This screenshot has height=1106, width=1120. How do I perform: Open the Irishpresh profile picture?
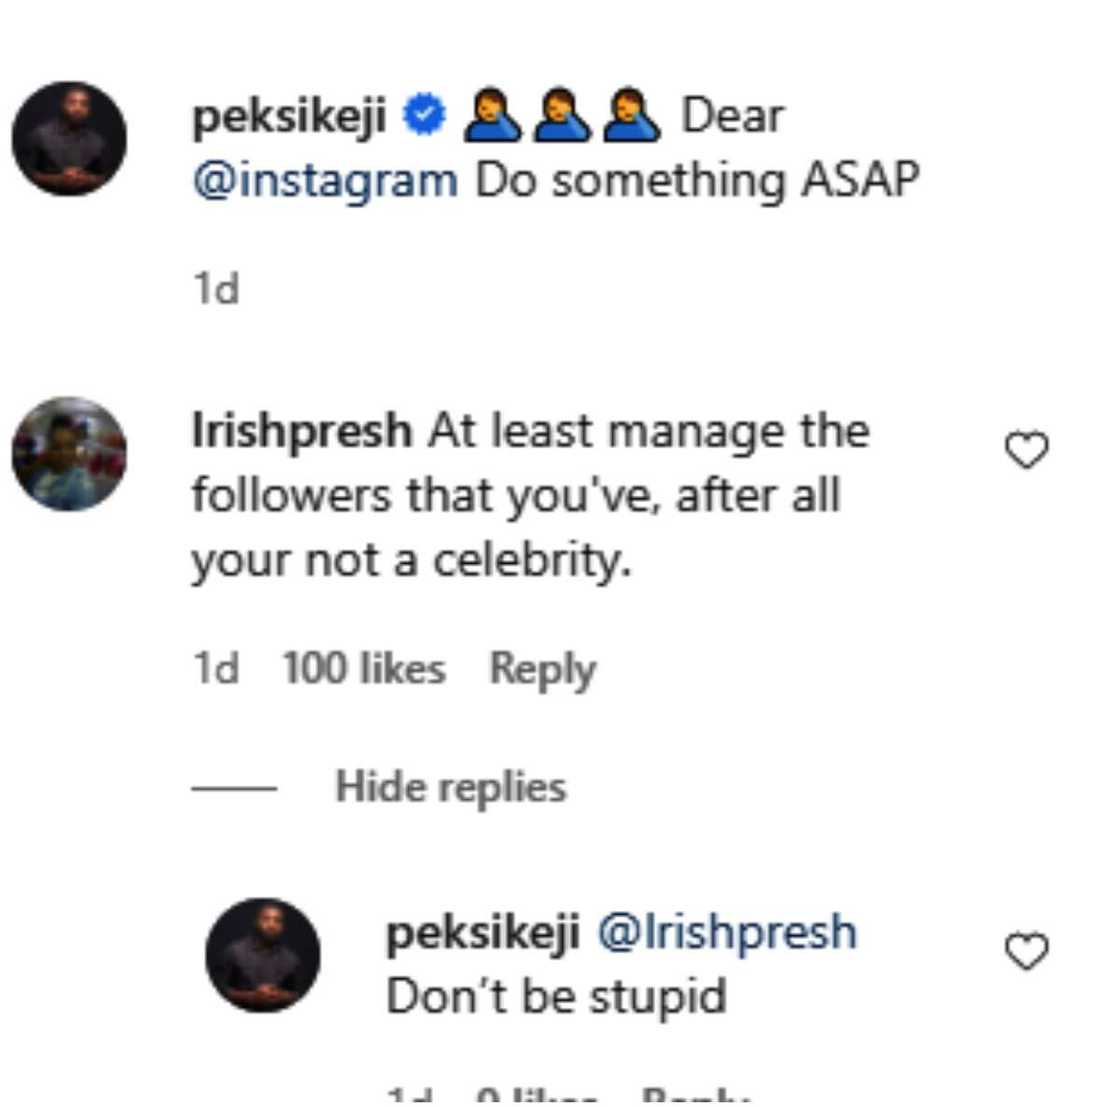(69, 454)
